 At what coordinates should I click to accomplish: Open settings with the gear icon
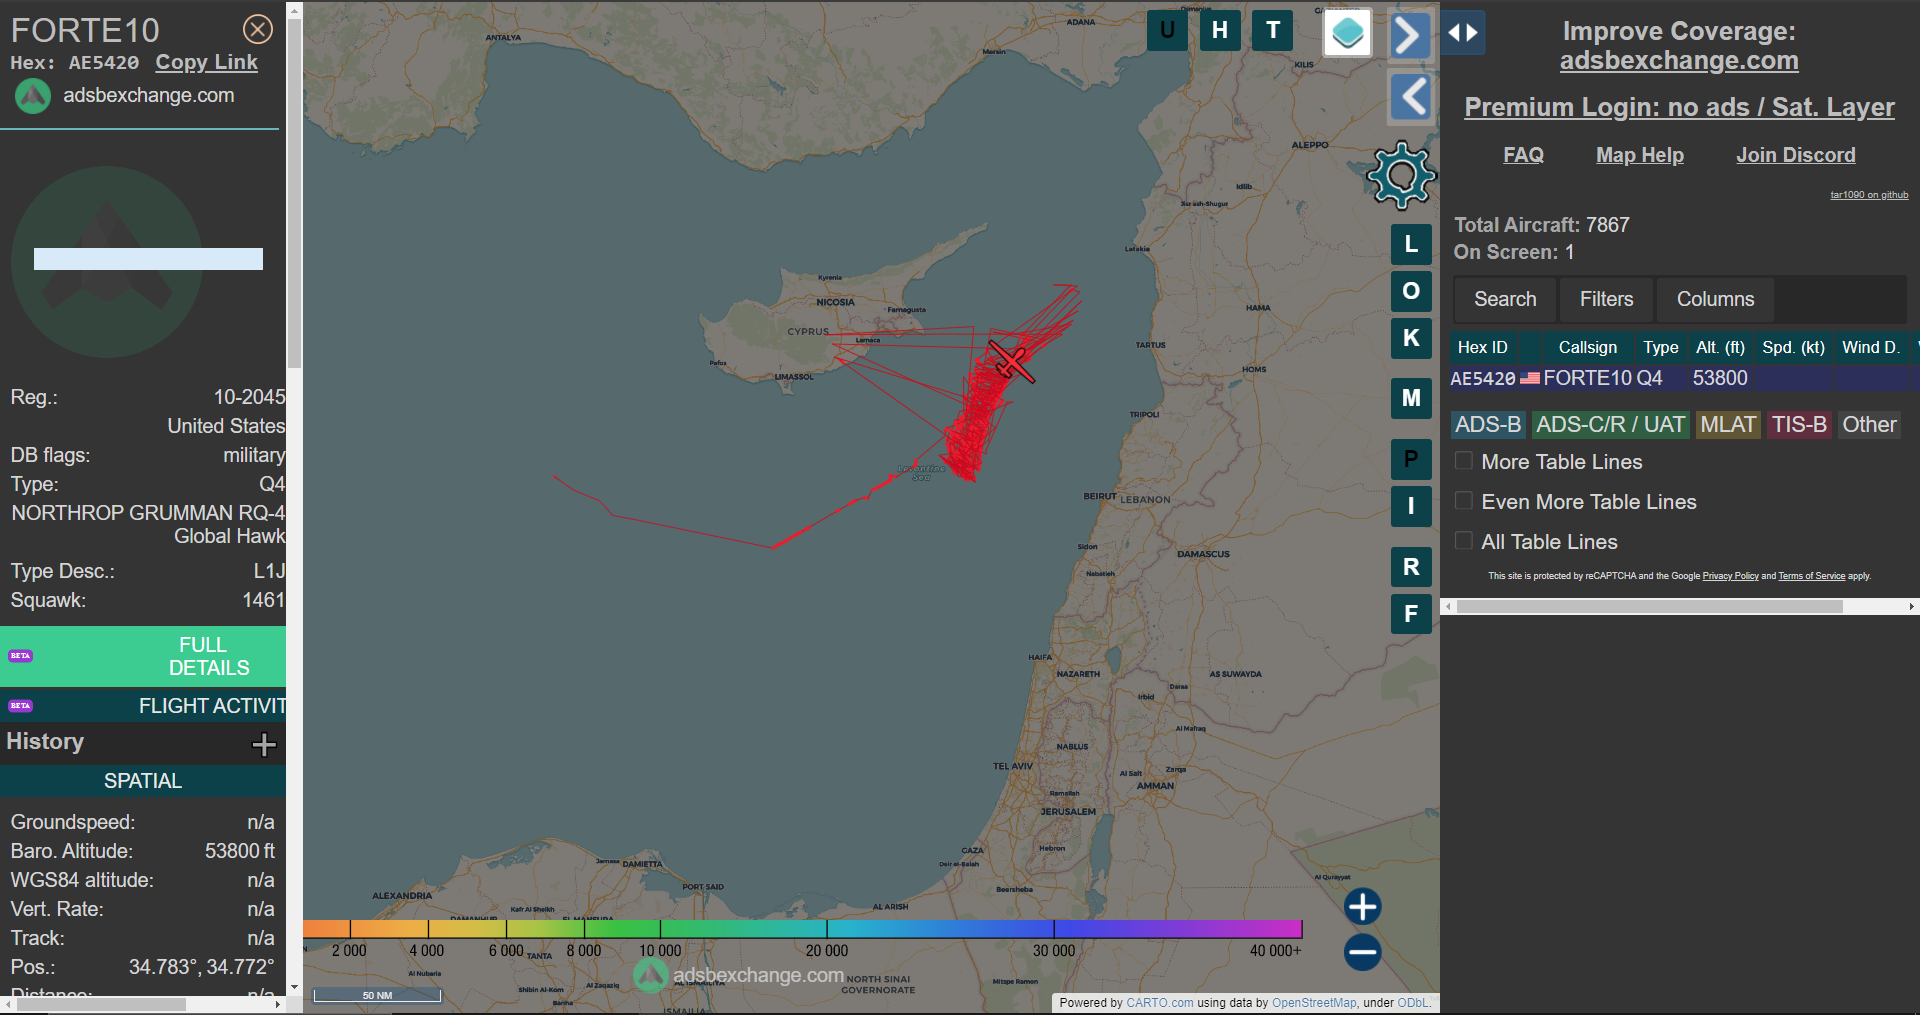coord(1402,176)
